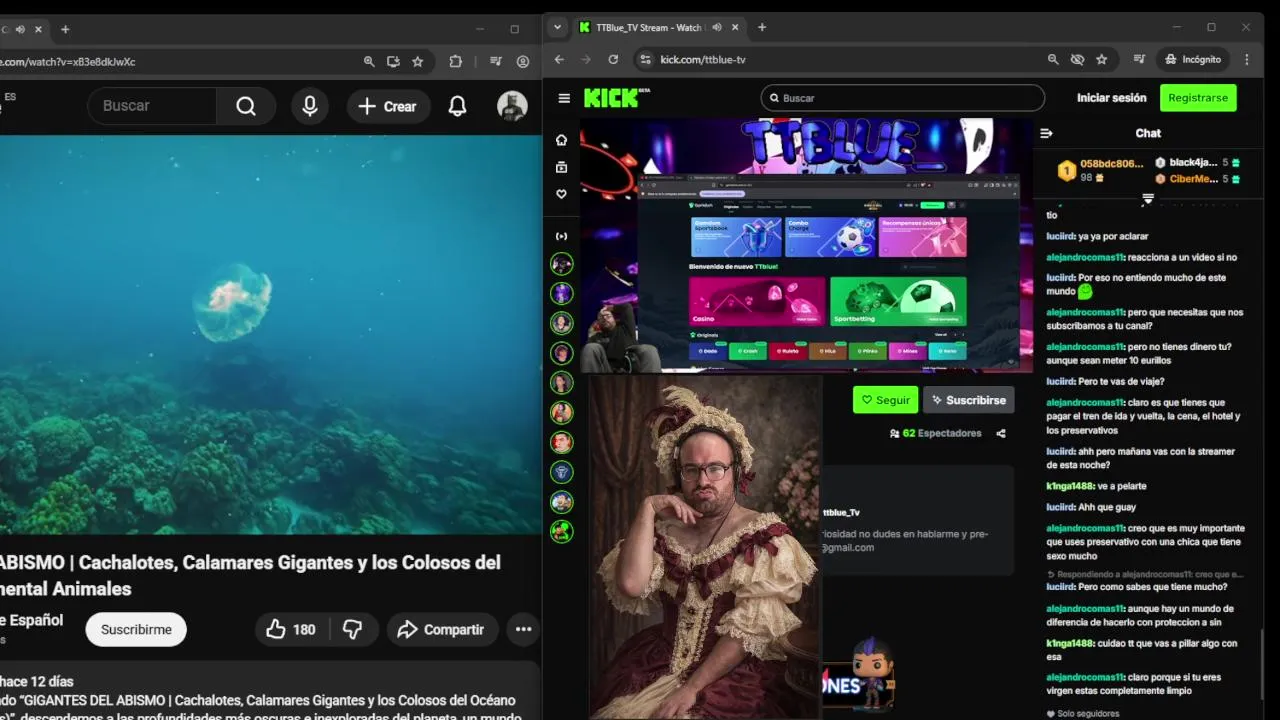Reload the kick.com page
1280x720 pixels.
click(613, 60)
